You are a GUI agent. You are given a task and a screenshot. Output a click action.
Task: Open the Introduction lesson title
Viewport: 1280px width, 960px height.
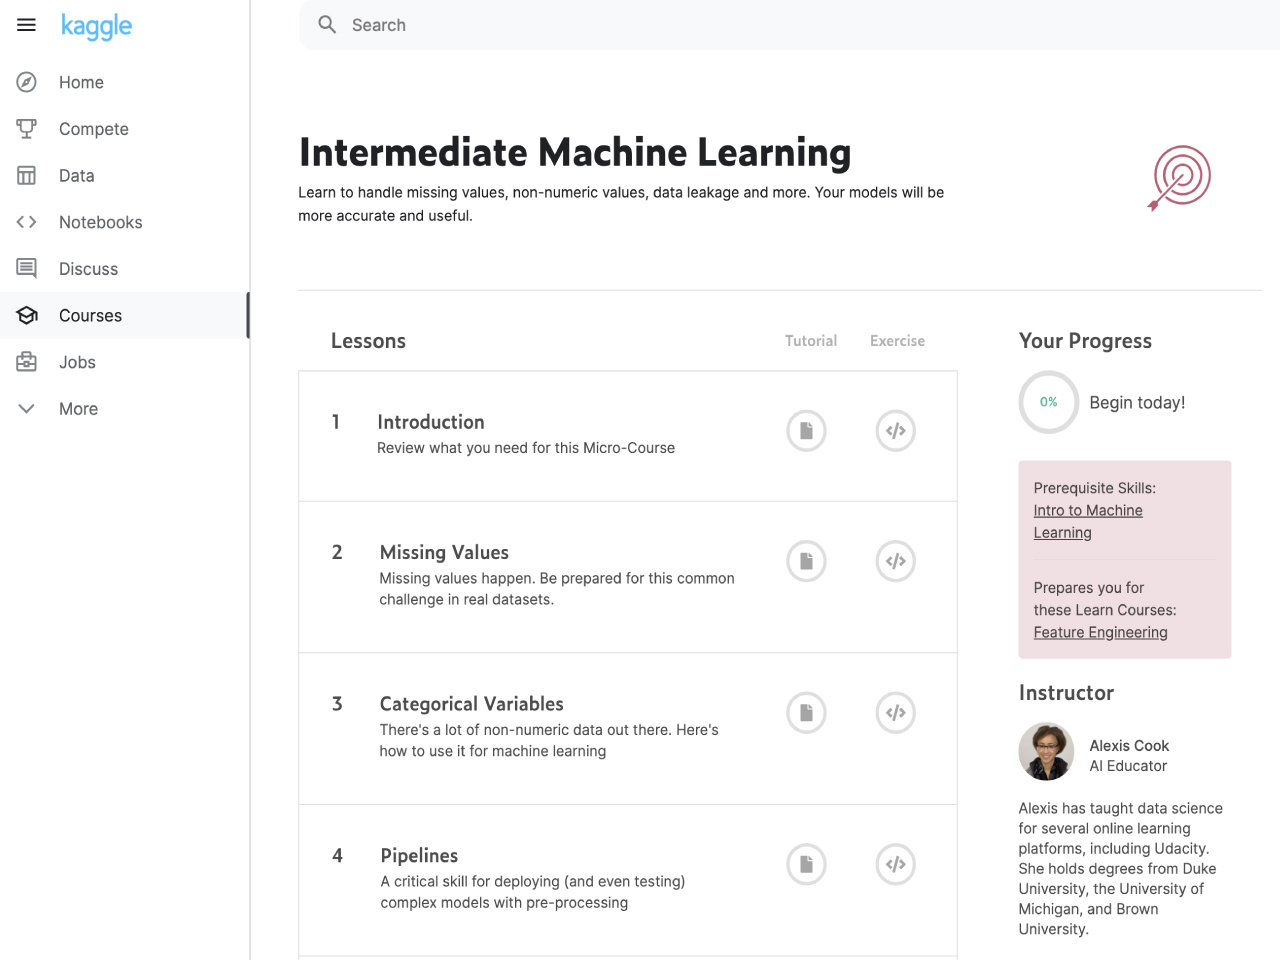click(431, 422)
